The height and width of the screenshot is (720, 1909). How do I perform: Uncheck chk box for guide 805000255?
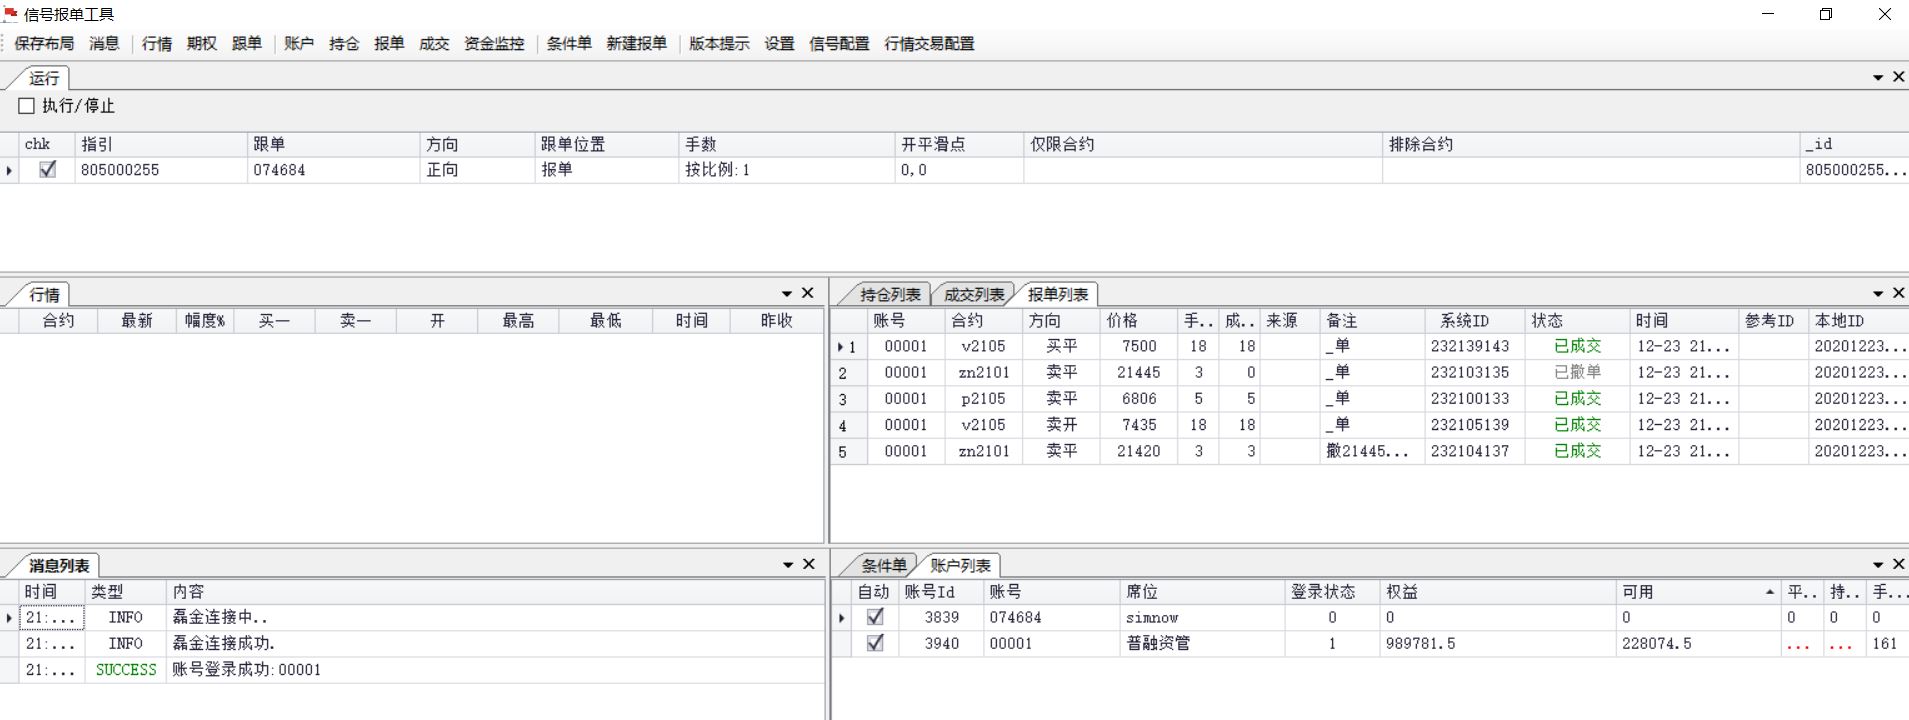pos(47,170)
